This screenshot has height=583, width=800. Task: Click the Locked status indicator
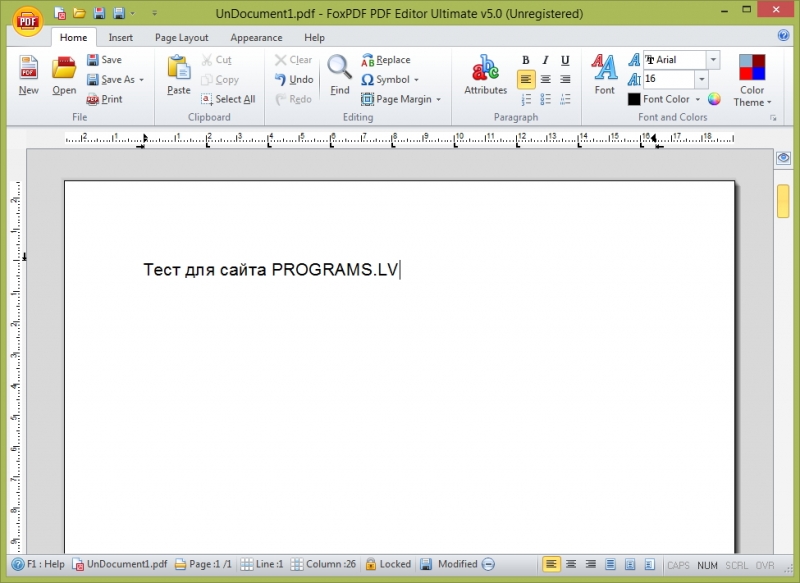pos(388,564)
